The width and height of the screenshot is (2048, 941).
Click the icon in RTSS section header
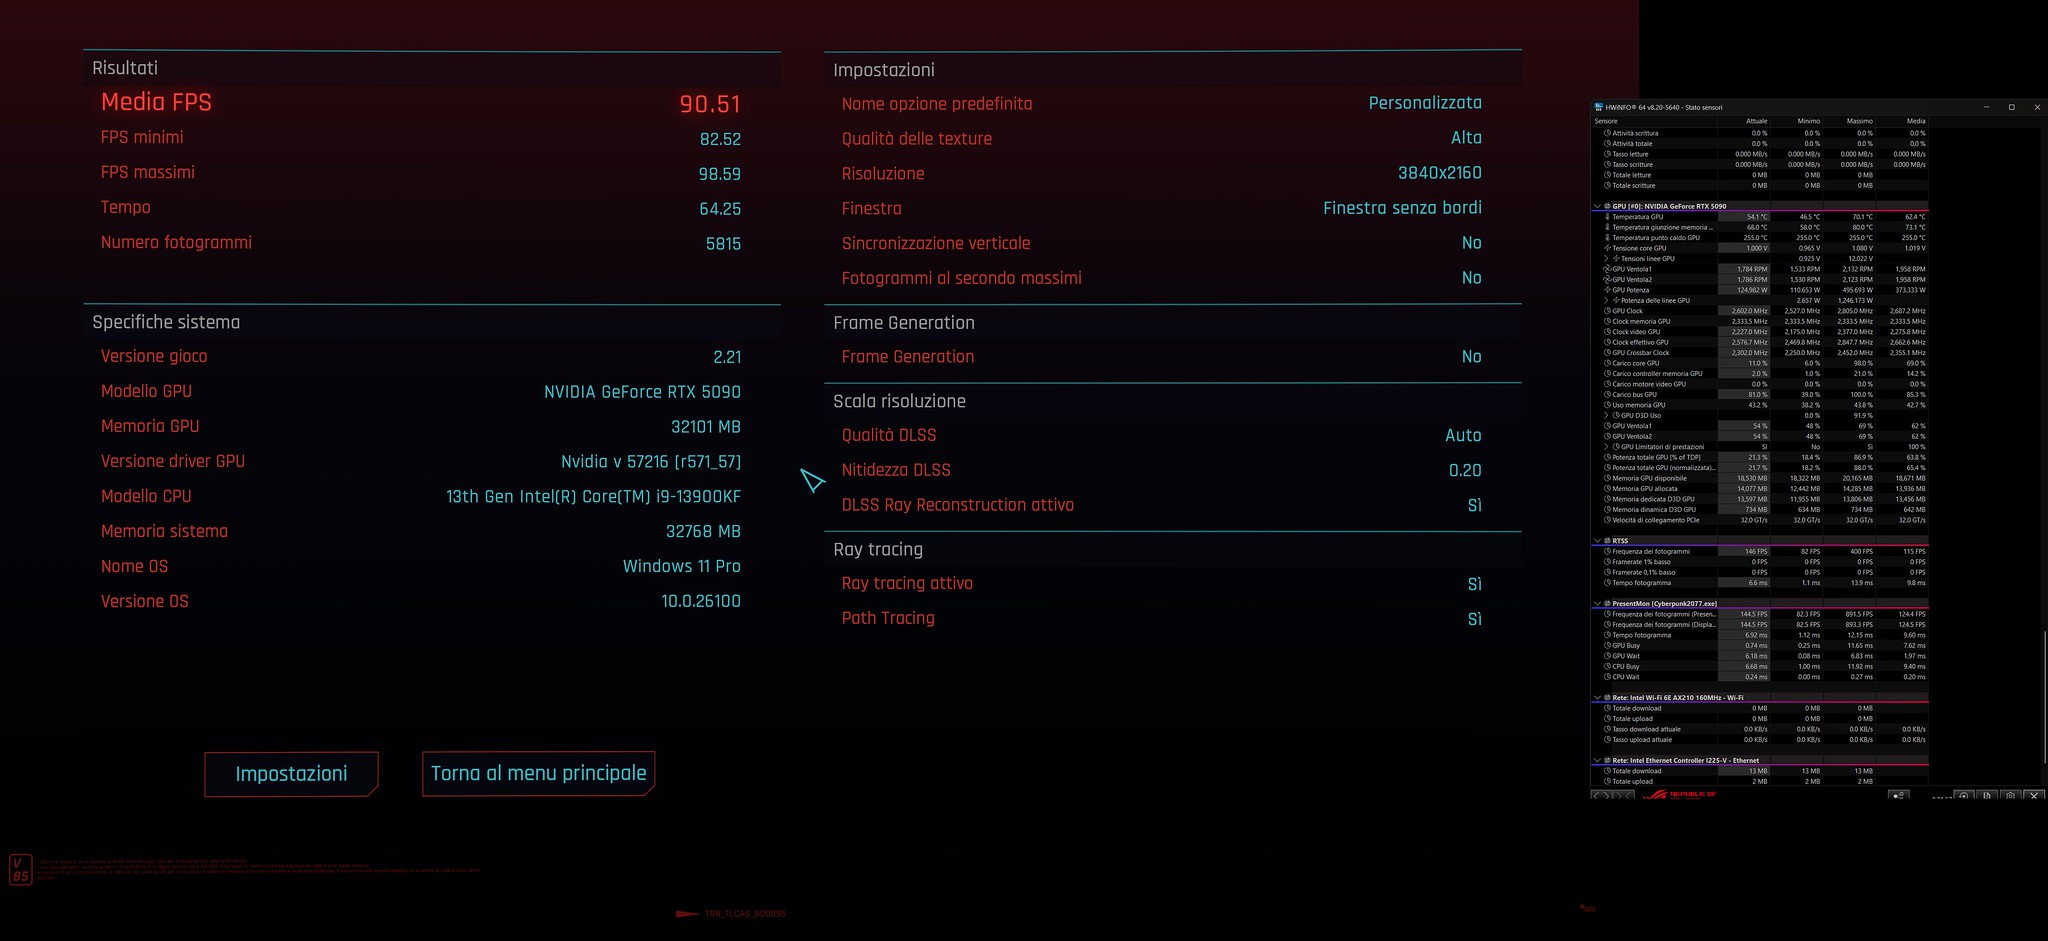[x=1607, y=541]
